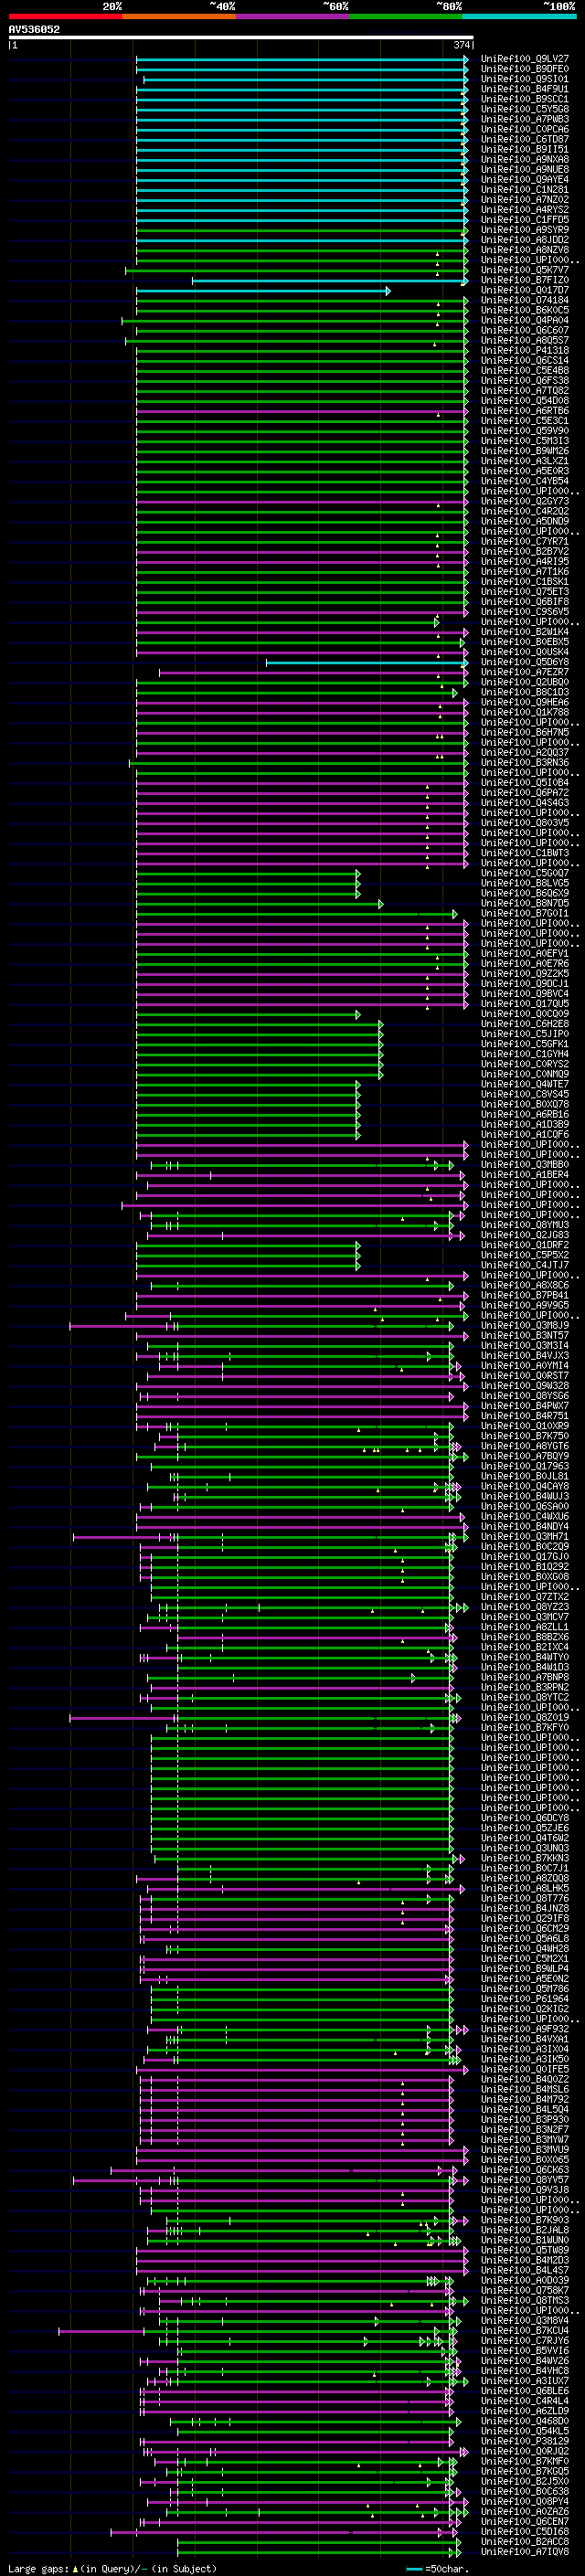Open hit UniRef100_A7PWB3
585x2576 pixels.
point(525,119)
